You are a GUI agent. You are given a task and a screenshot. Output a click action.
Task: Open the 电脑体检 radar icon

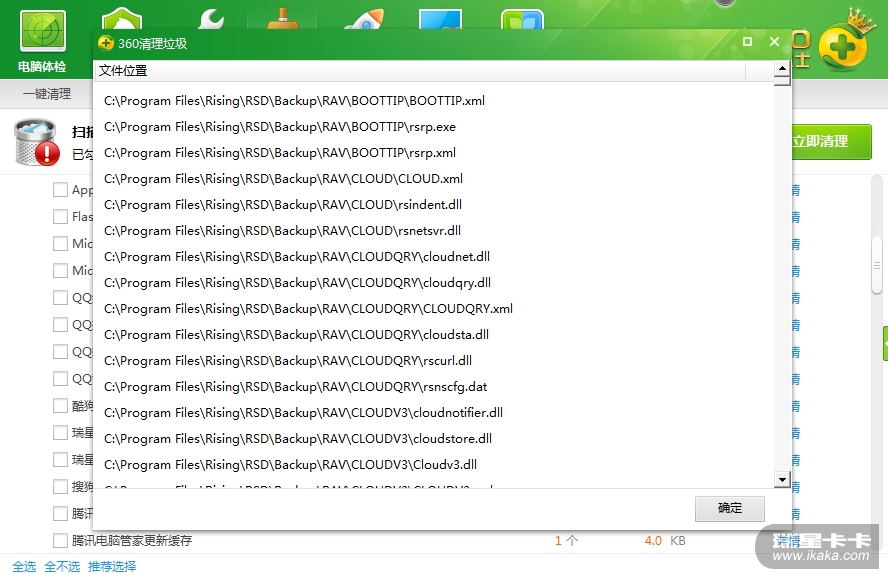click(43, 32)
